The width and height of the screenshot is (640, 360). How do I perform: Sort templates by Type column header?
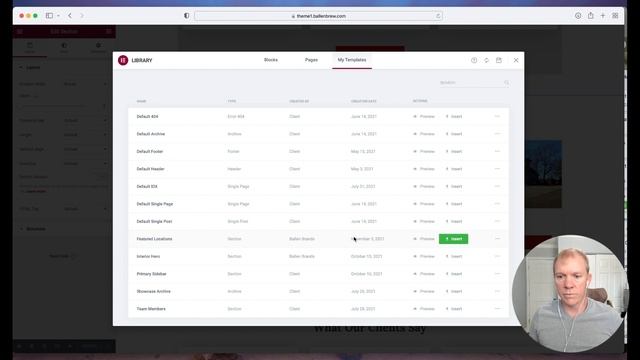pos(232,101)
